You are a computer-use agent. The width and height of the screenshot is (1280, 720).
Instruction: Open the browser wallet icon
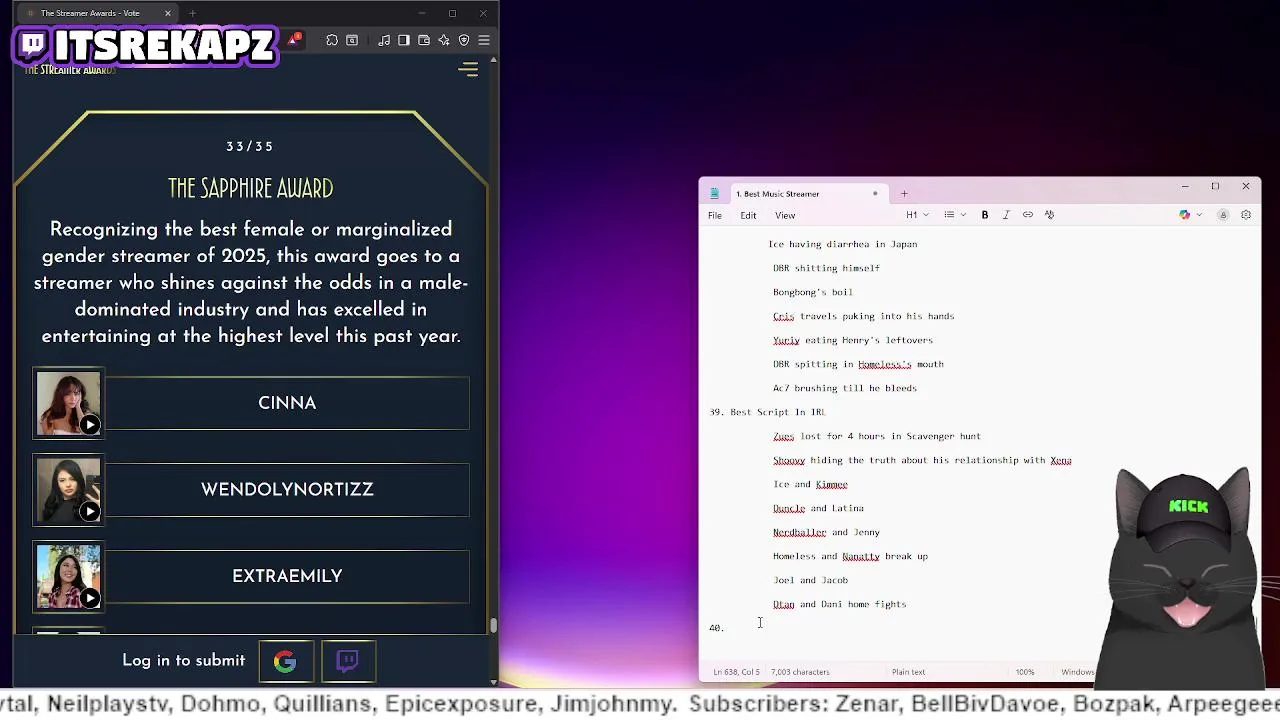pos(424,40)
